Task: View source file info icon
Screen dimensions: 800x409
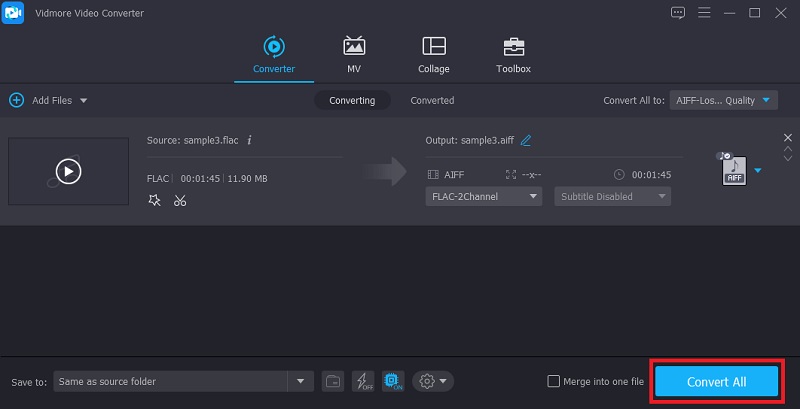Action: pyautogui.click(x=249, y=141)
